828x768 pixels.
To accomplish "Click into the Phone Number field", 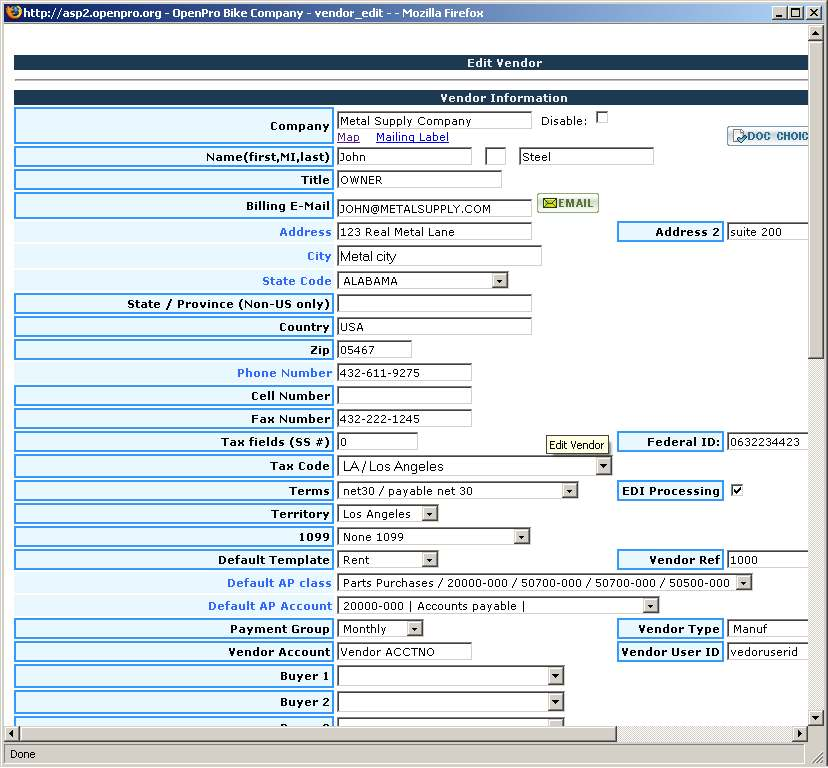I will (x=404, y=373).
